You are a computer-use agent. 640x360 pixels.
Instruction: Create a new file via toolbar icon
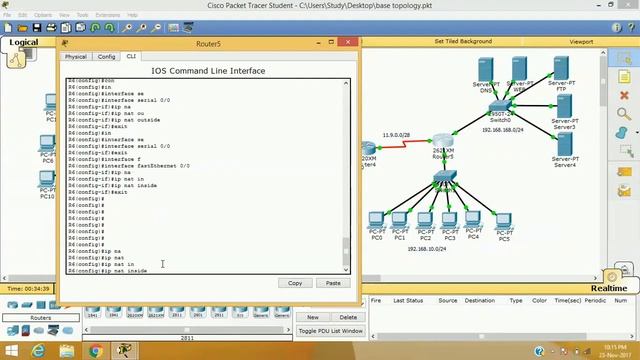tap(8, 28)
